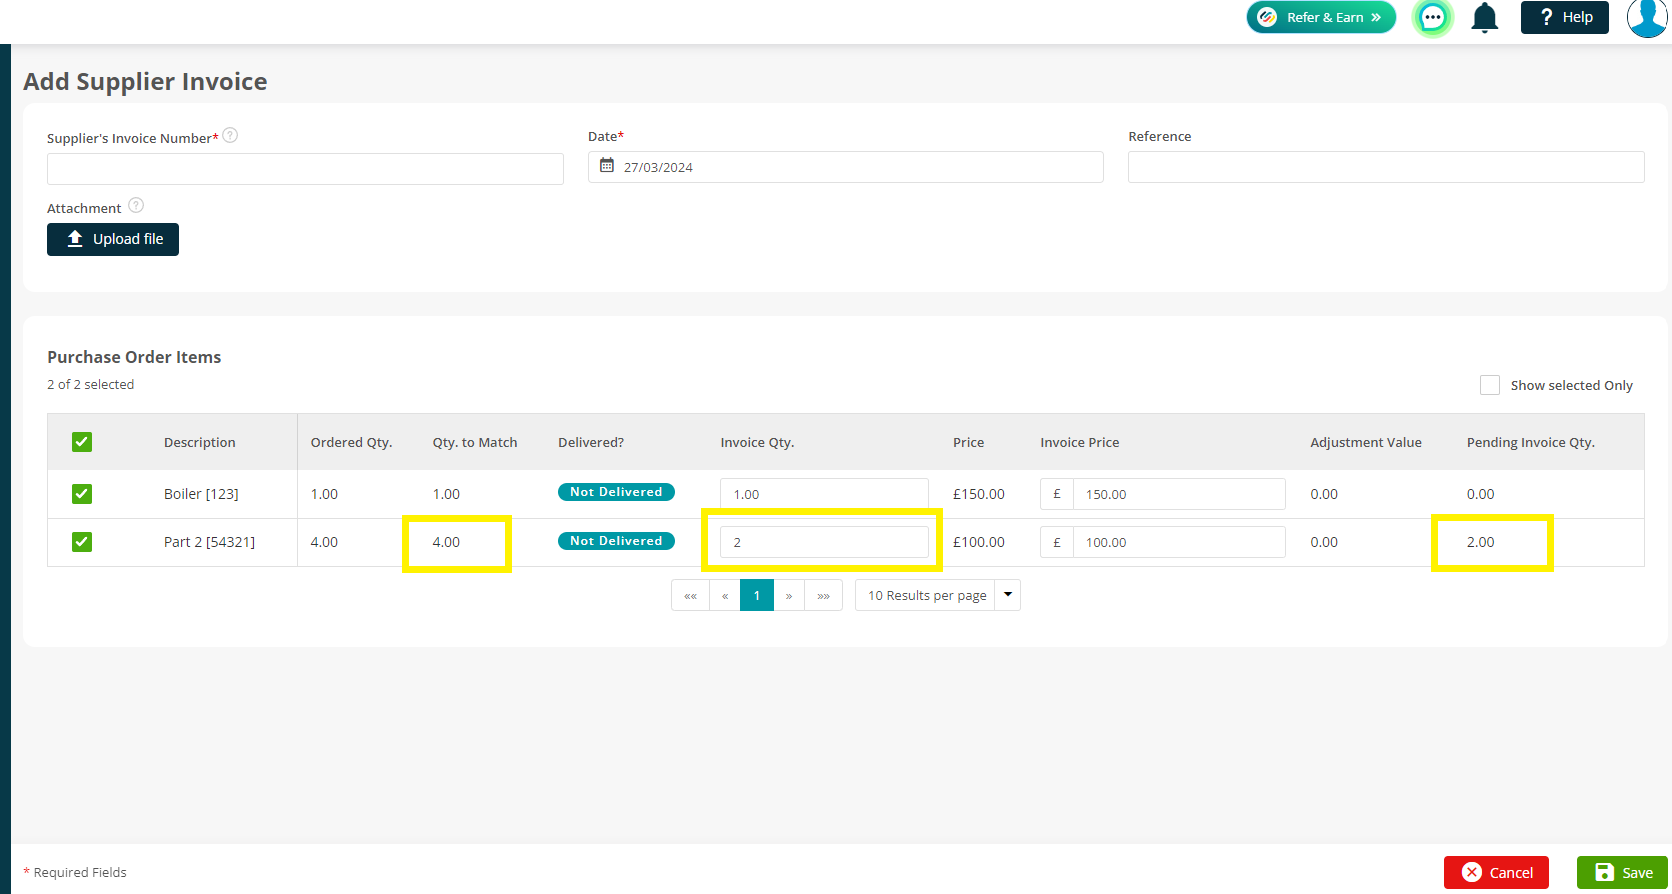Screen dimensions: 1672x894
Task: Select page 1 in pagination
Action: point(757,595)
